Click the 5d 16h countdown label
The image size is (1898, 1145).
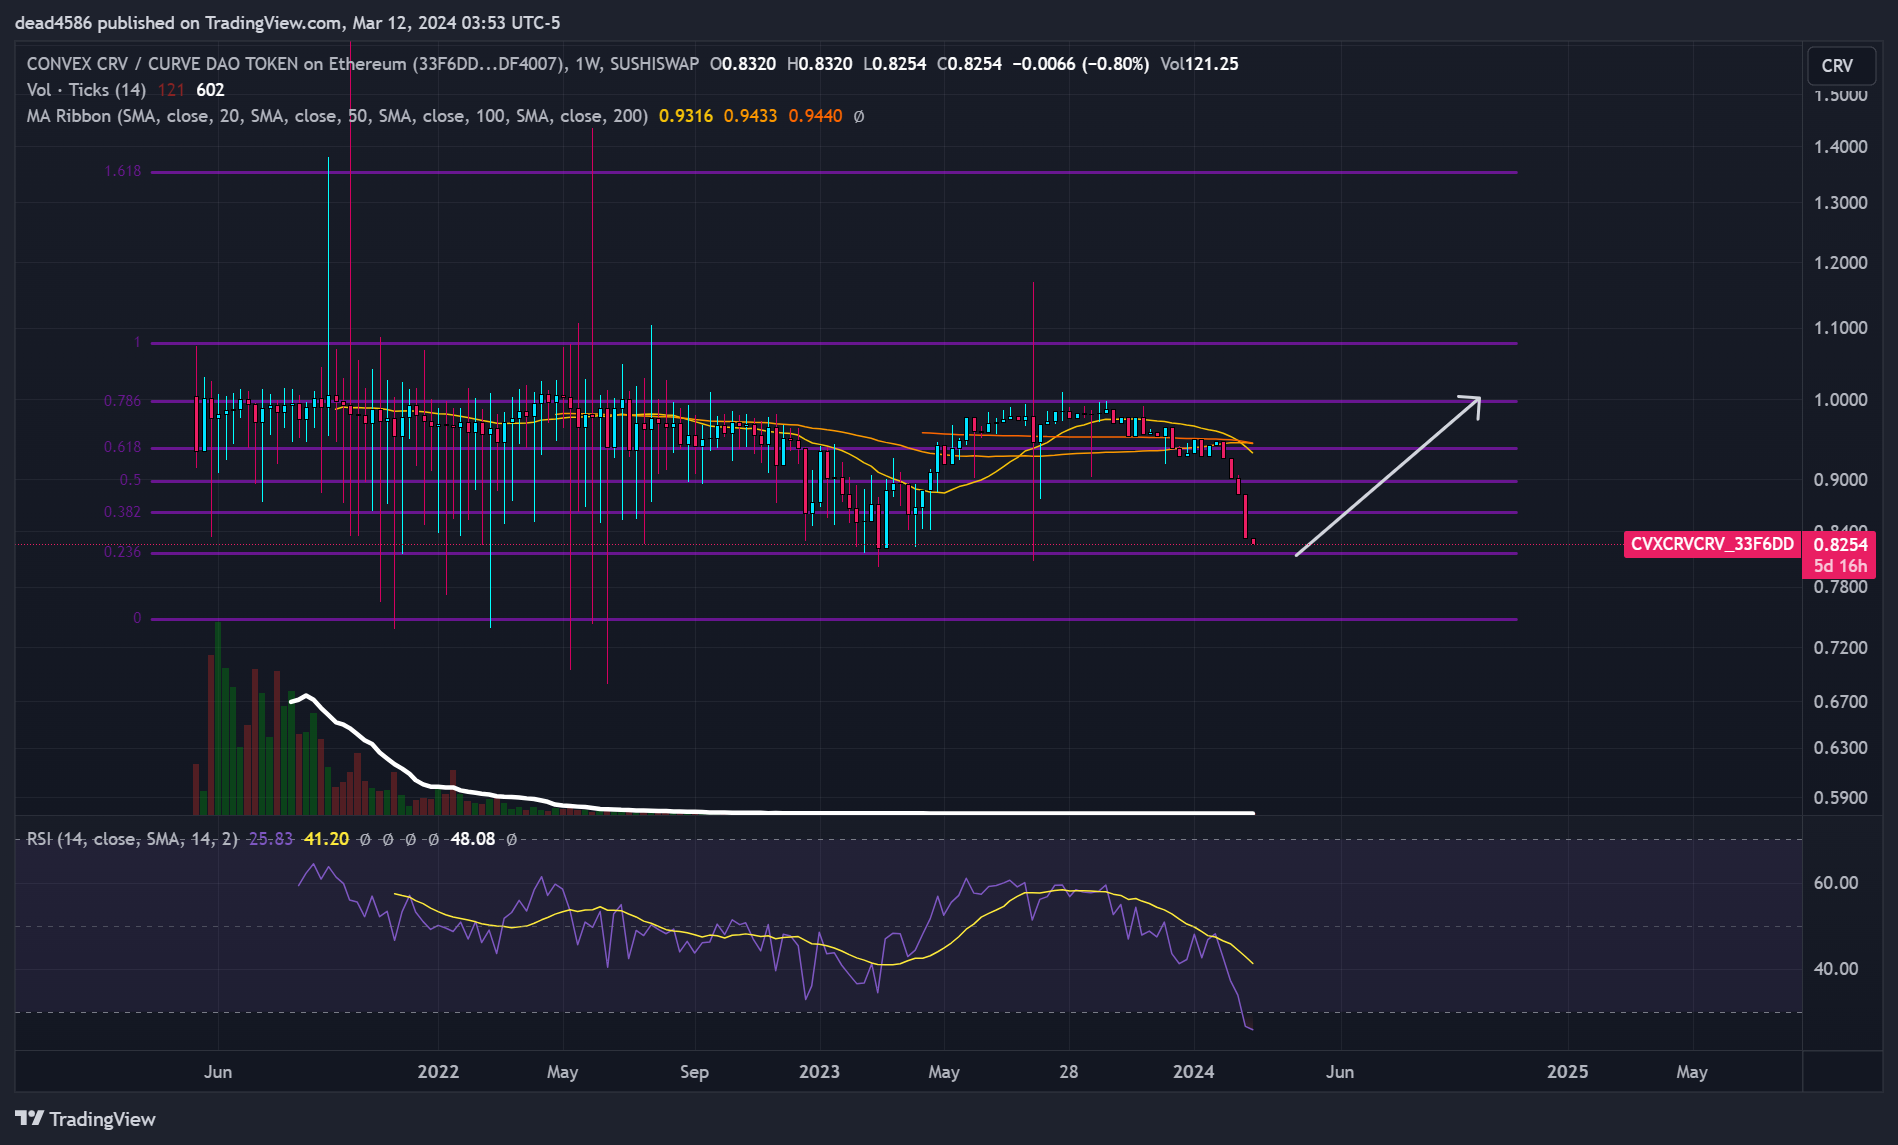point(1840,566)
